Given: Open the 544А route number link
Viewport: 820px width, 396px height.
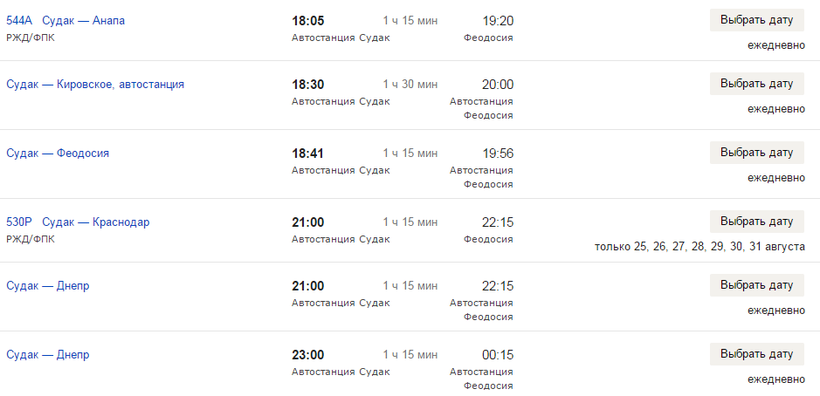Looking at the screenshot, I should tap(19, 21).
